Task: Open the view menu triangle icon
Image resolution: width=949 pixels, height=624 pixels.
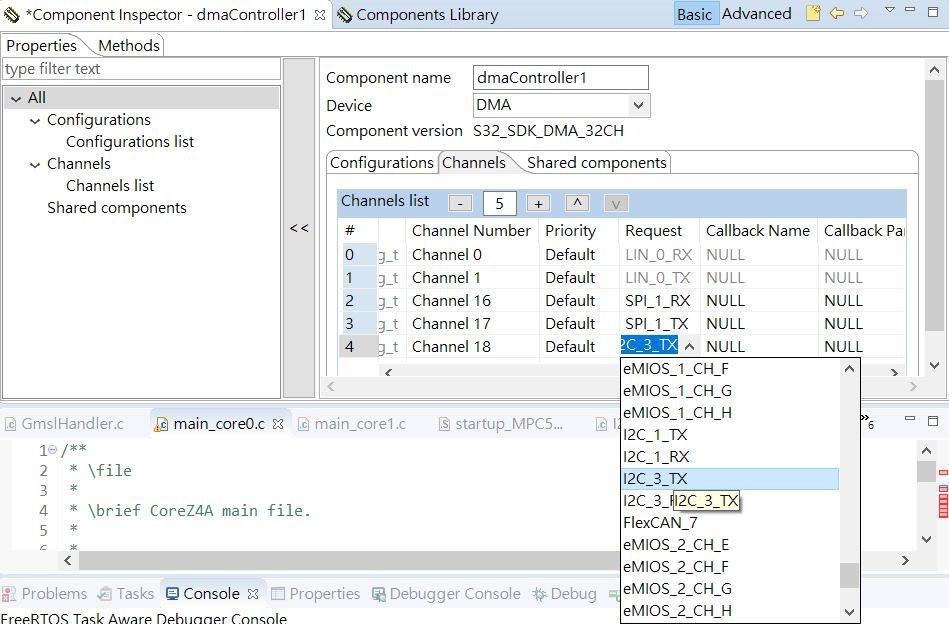Action: (x=890, y=10)
